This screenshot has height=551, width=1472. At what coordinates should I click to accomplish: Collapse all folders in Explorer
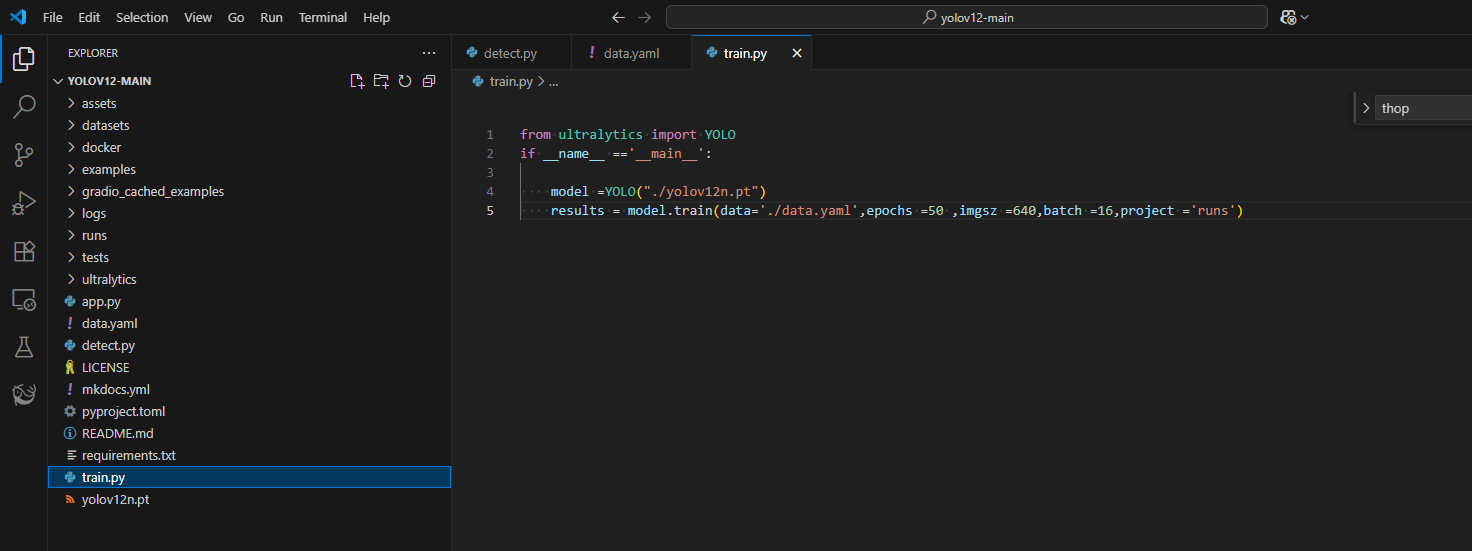point(429,81)
